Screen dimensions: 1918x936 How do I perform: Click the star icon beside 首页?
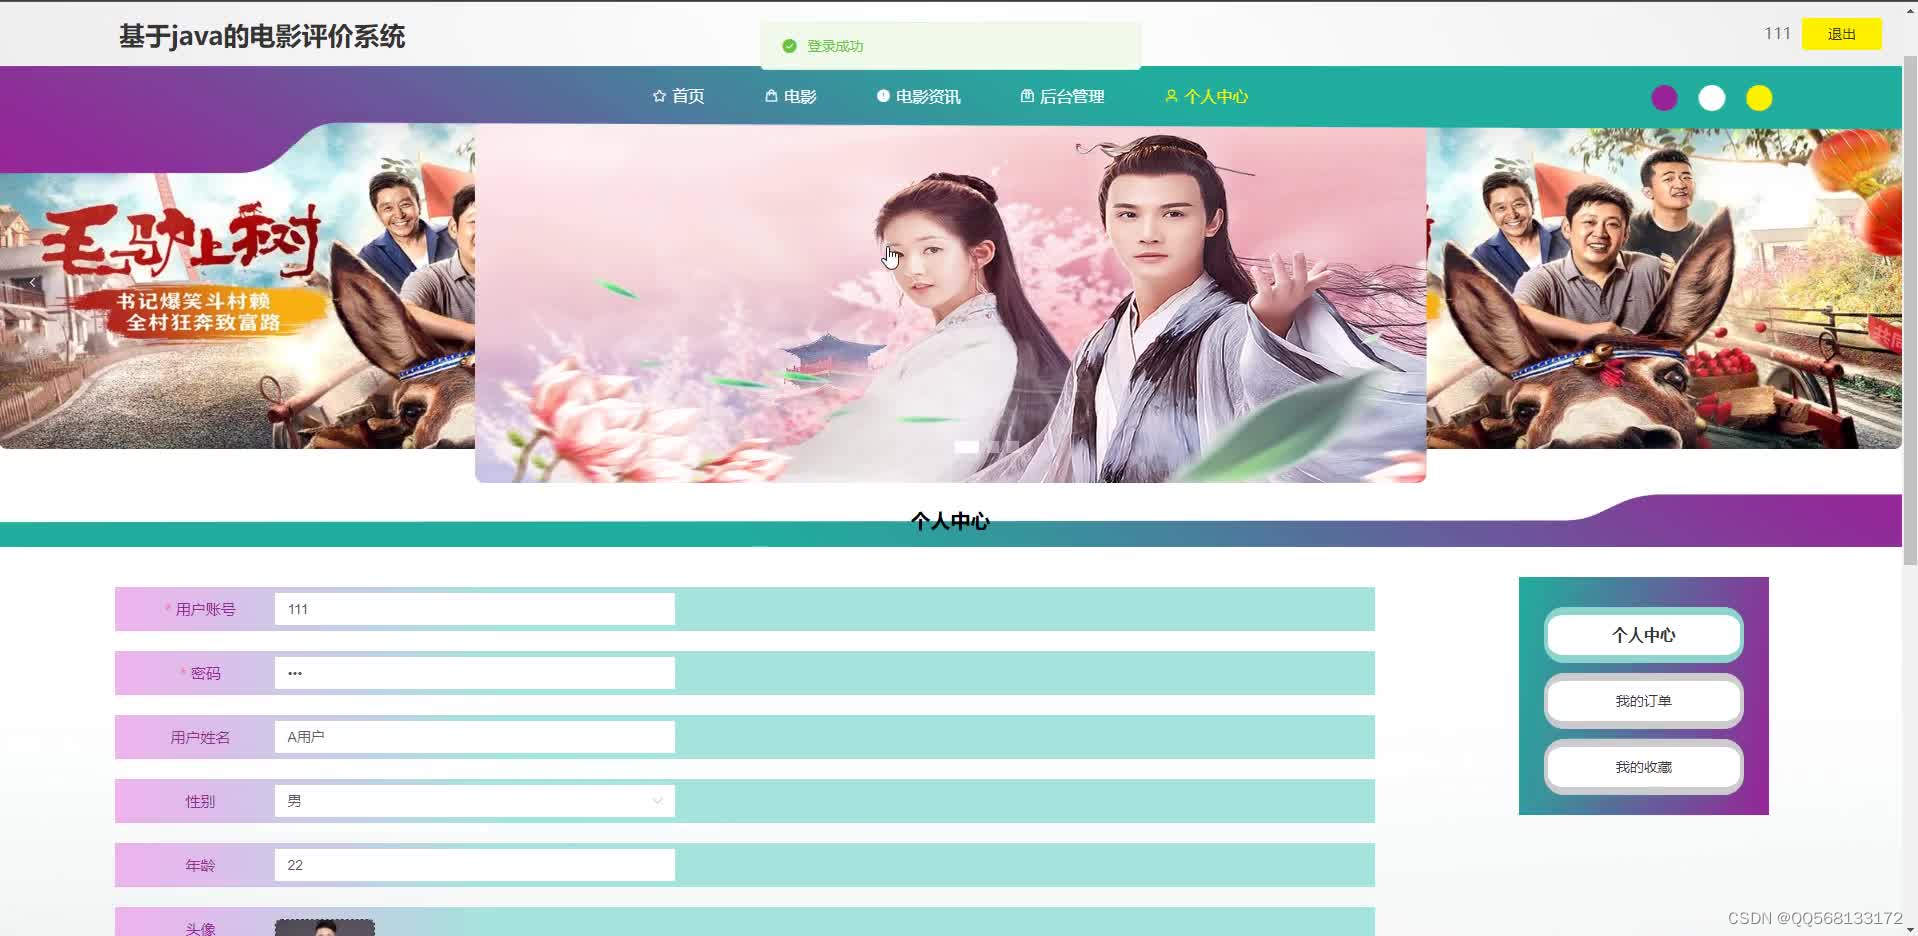(659, 96)
